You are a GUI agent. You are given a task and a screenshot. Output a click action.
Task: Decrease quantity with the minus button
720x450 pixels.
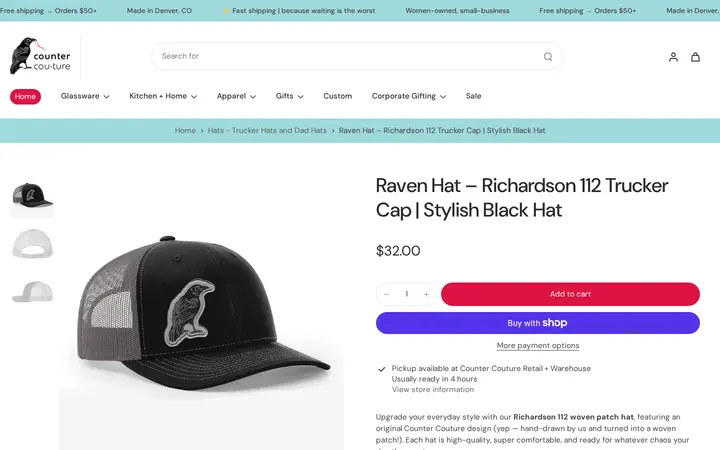coord(386,294)
